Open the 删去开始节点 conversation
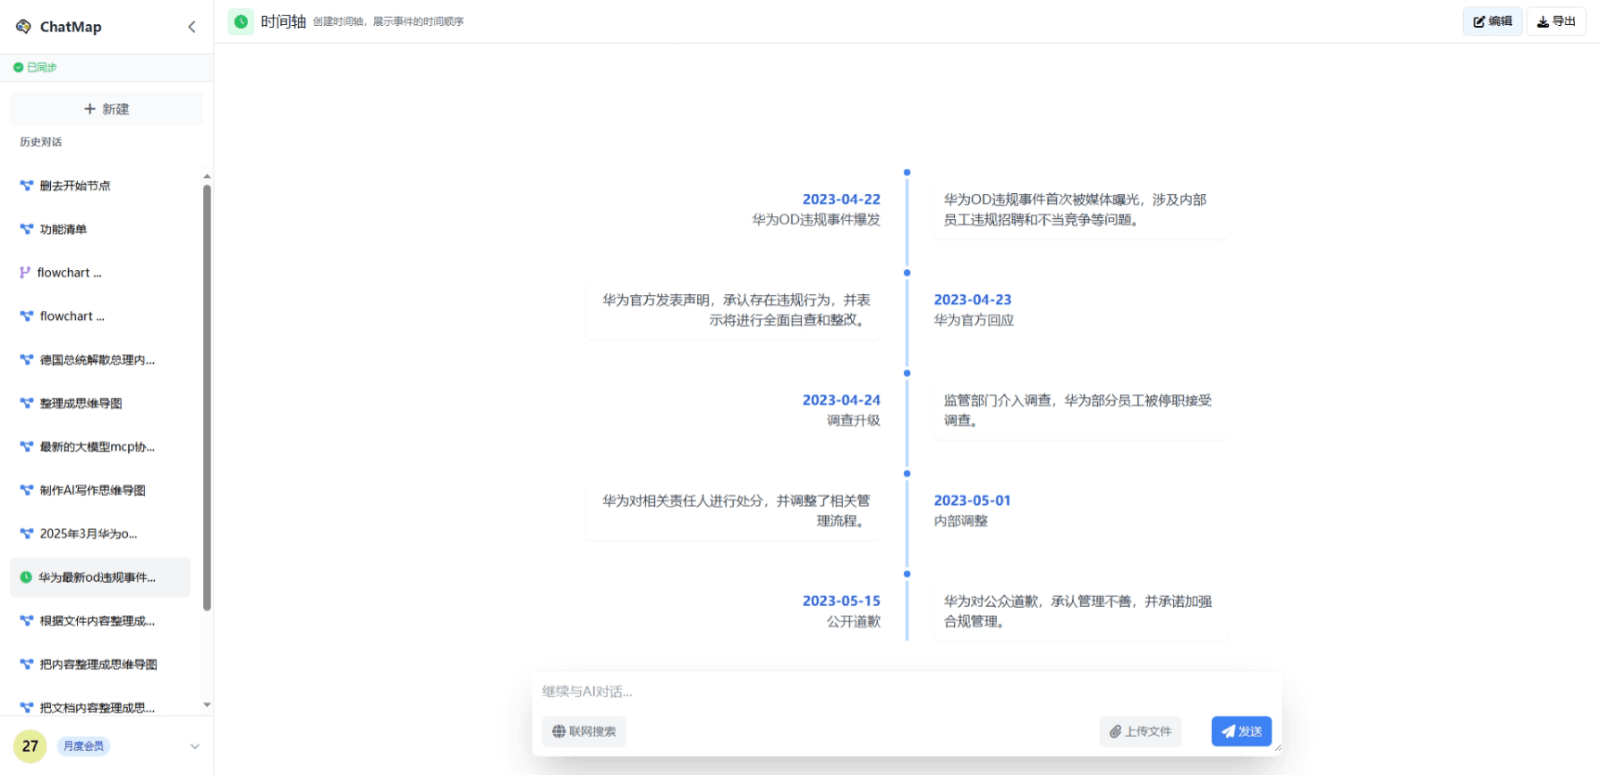The image size is (1600, 775). click(100, 186)
